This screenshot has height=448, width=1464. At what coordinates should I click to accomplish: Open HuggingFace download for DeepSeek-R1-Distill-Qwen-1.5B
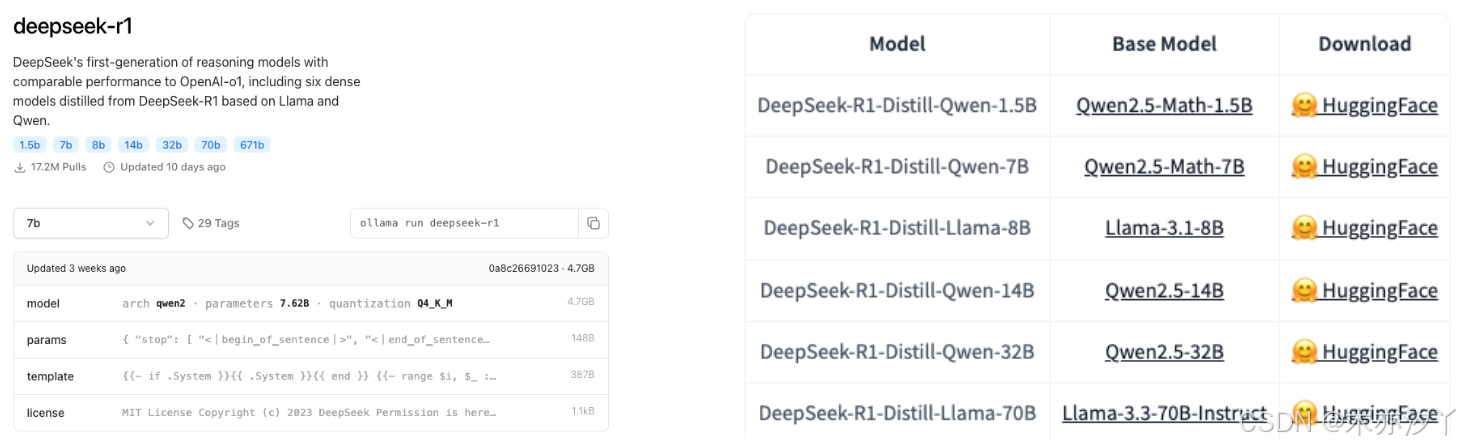coord(1364,105)
